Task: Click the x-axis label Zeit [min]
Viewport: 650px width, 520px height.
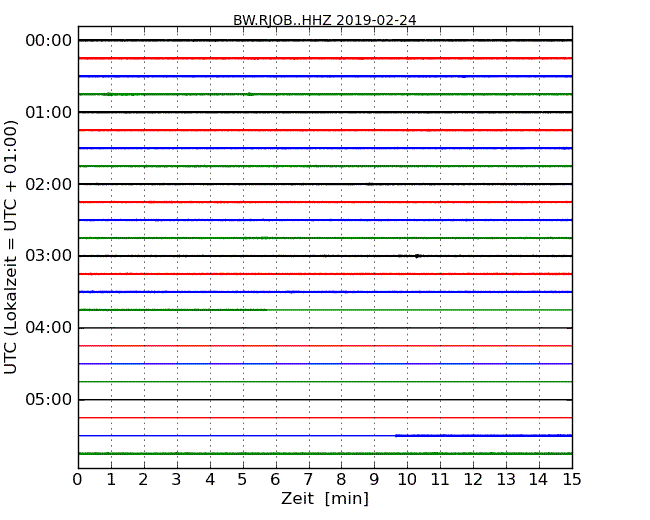Action: tap(325, 498)
